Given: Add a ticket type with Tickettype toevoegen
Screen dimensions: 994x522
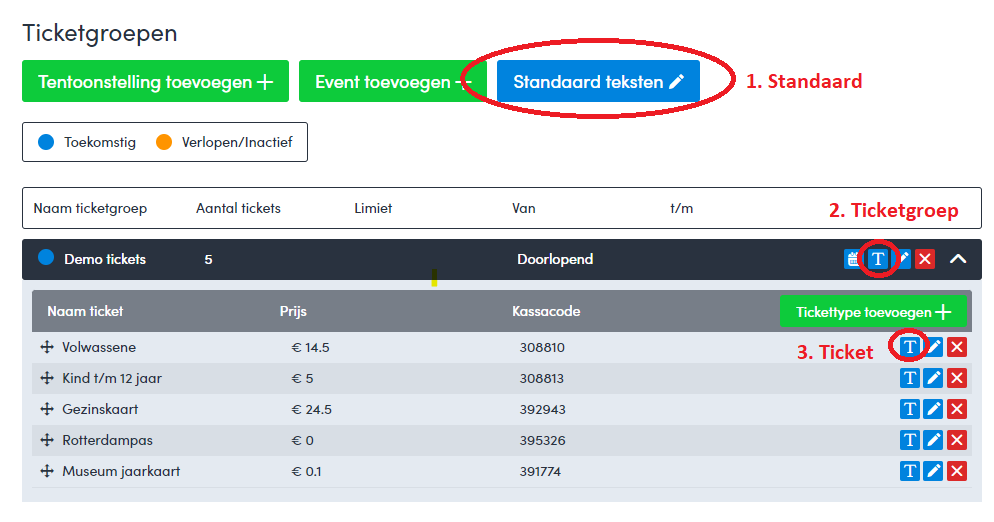Looking at the screenshot, I should coord(872,311).
